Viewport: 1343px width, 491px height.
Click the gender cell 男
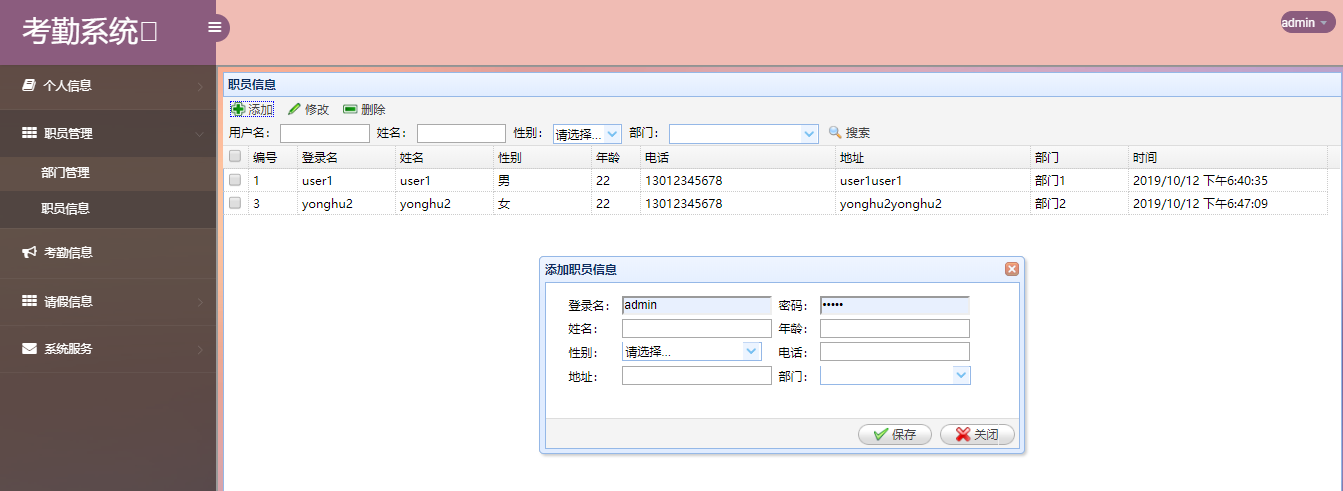tap(543, 181)
